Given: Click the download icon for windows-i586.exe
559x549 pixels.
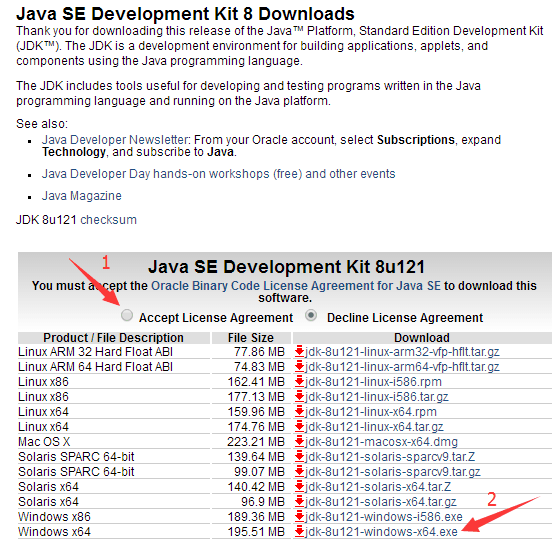Looking at the screenshot, I should point(299,516).
